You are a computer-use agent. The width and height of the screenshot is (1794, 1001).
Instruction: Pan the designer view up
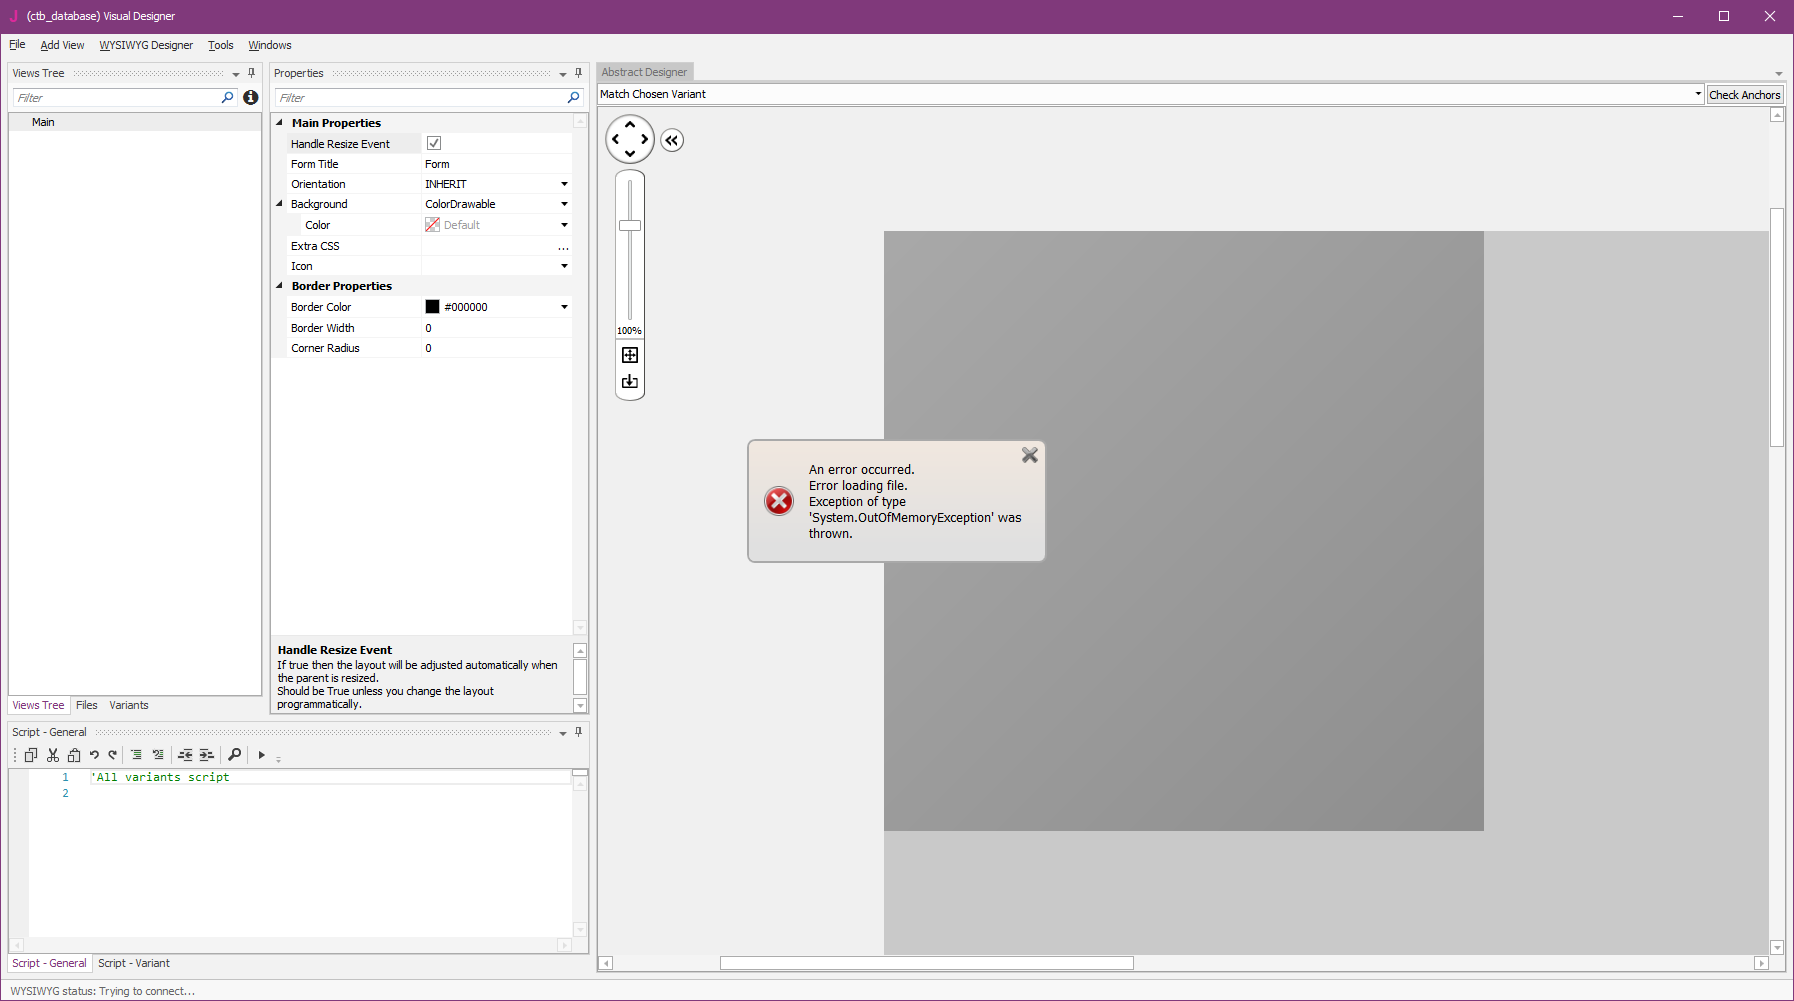630,125
